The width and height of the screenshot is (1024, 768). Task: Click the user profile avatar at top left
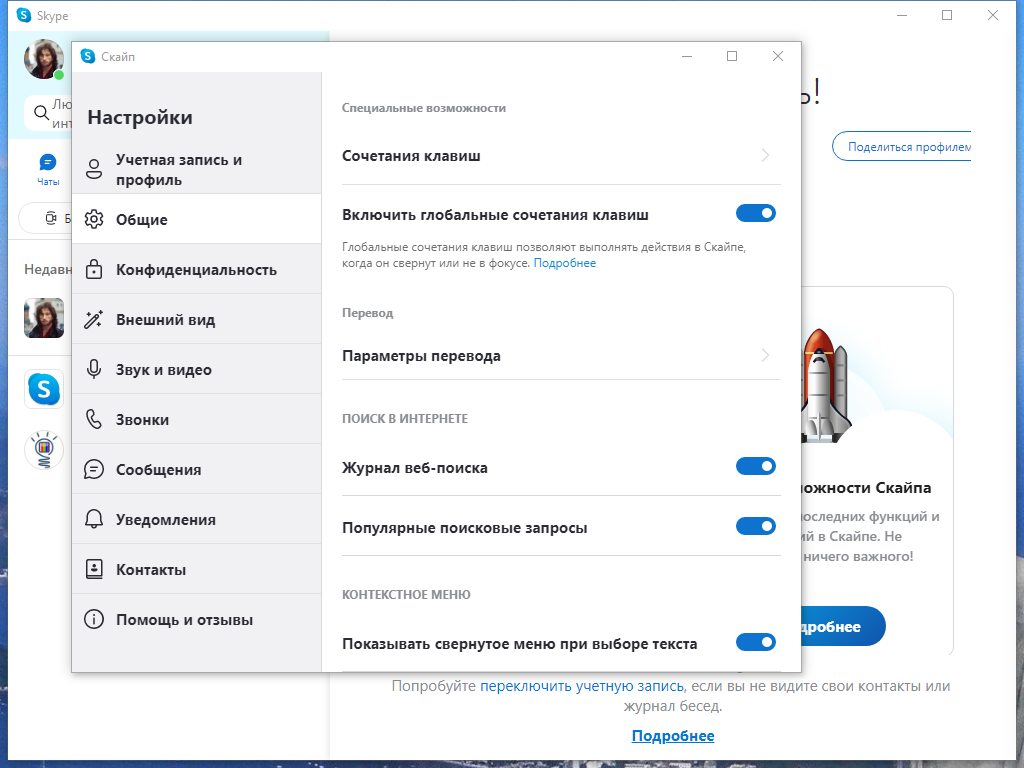44,59
